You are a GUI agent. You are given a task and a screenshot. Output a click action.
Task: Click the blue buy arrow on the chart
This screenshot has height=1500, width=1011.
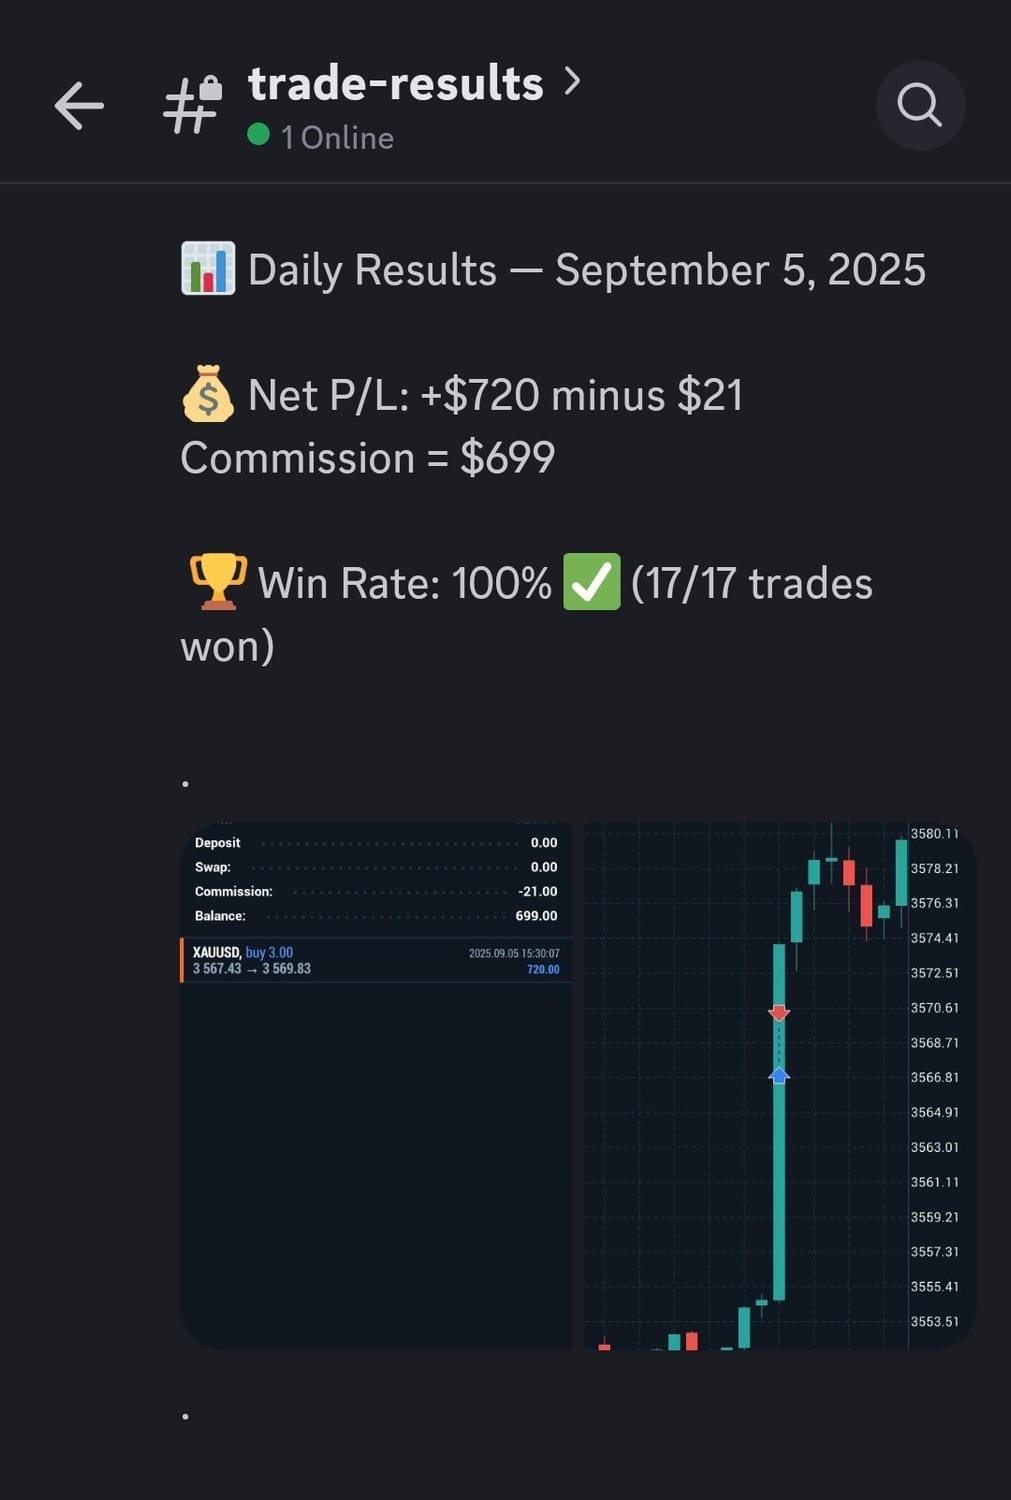click(779, 1075)
